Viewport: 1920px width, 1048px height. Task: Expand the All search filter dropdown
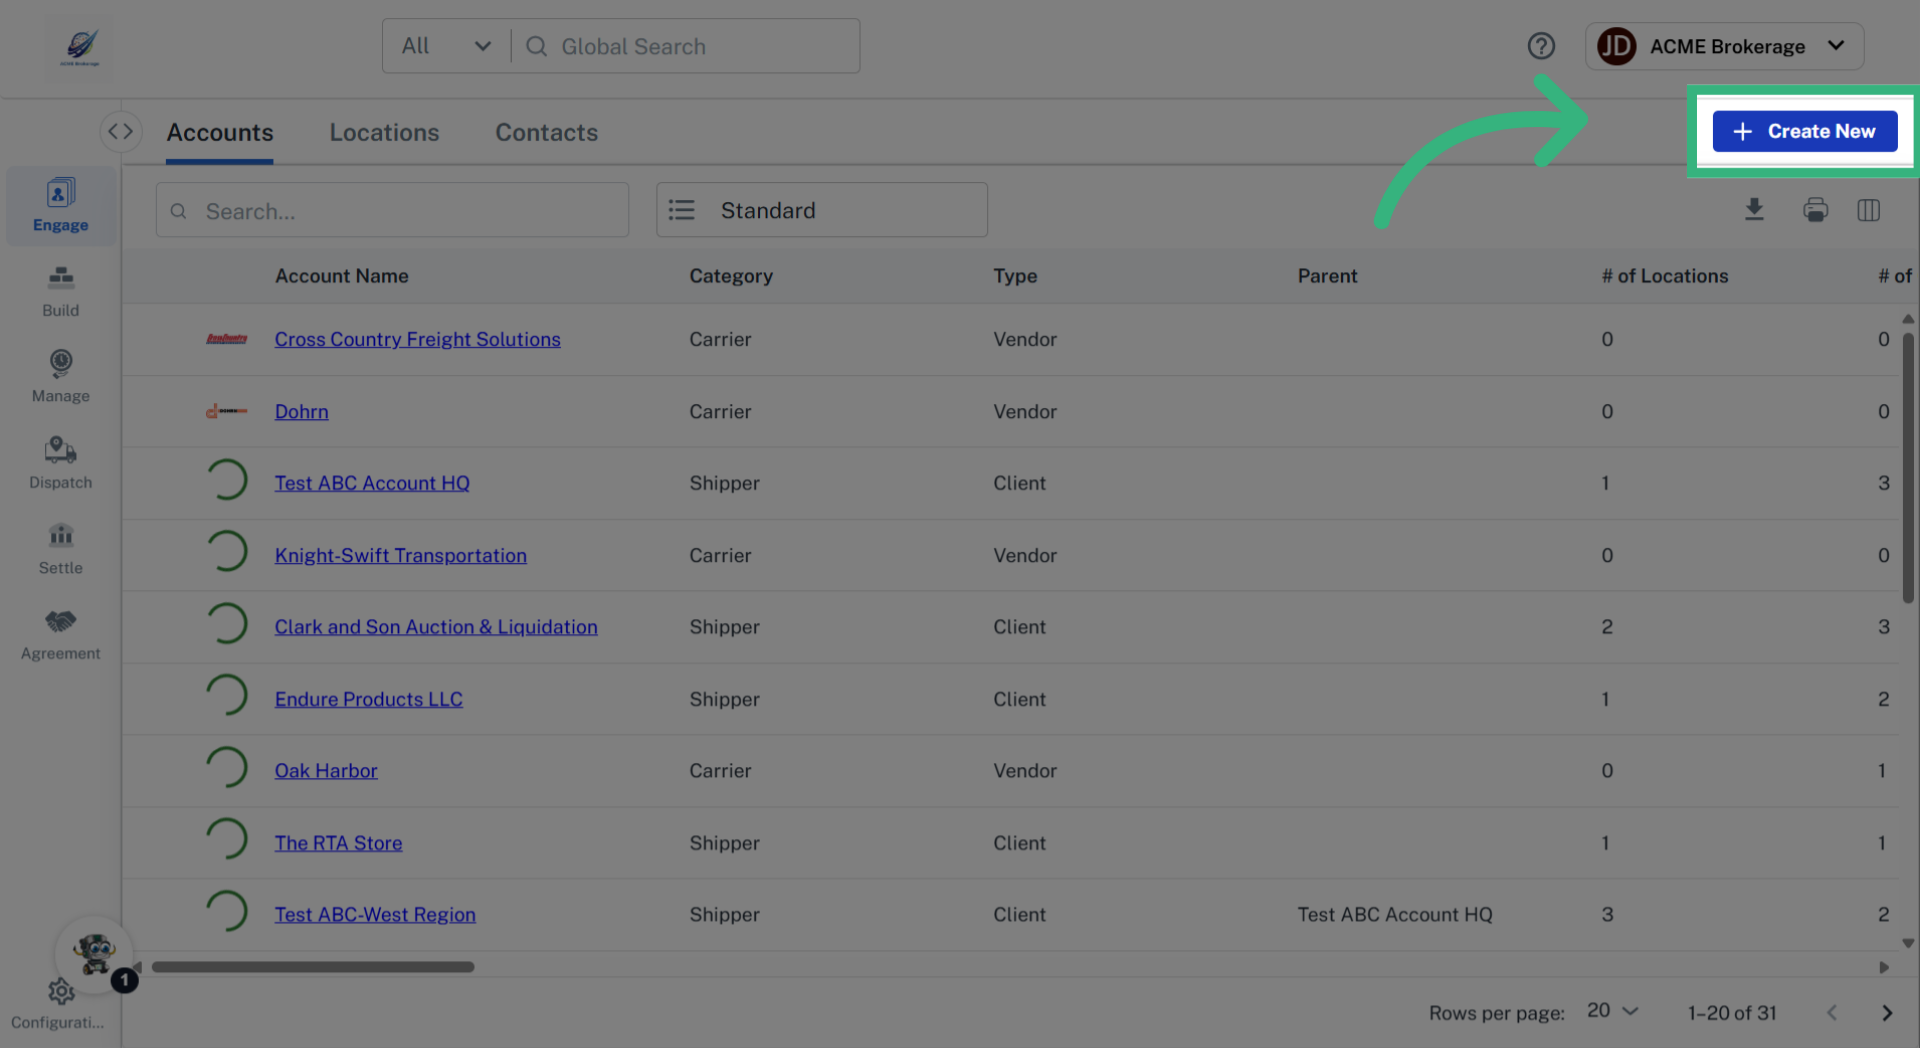coord(446,46)
